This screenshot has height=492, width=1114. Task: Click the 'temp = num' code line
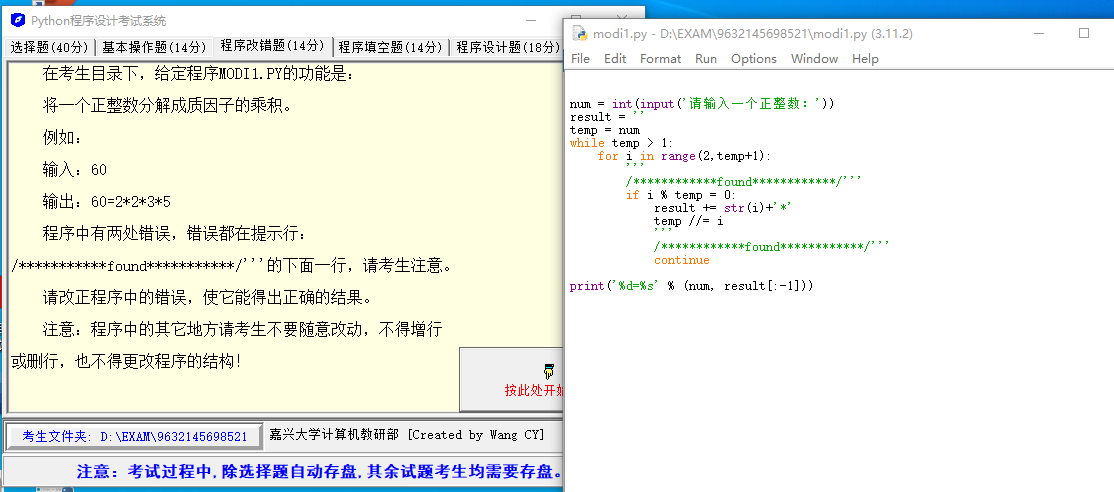[605, 131]
